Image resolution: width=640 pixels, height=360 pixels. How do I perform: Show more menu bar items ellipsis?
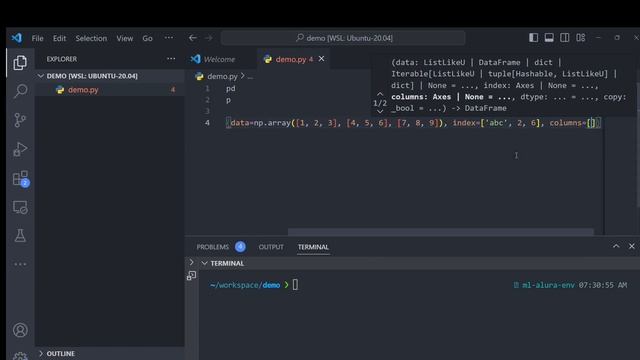169,38
